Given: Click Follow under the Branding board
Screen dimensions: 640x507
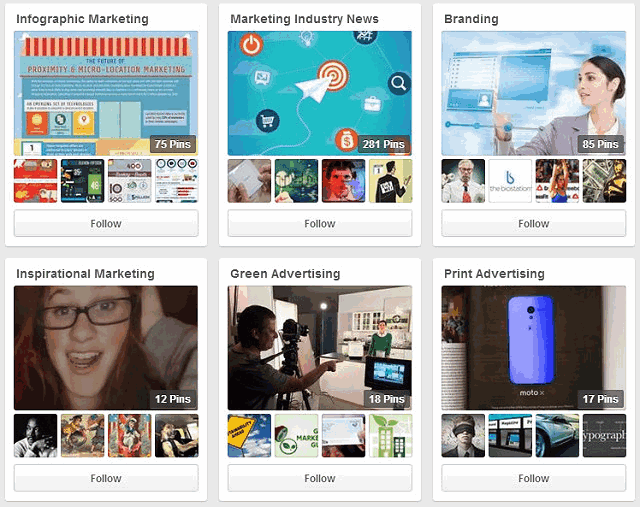Looking at the screenshot, I should pyautogui.click(x=533, y=223).
